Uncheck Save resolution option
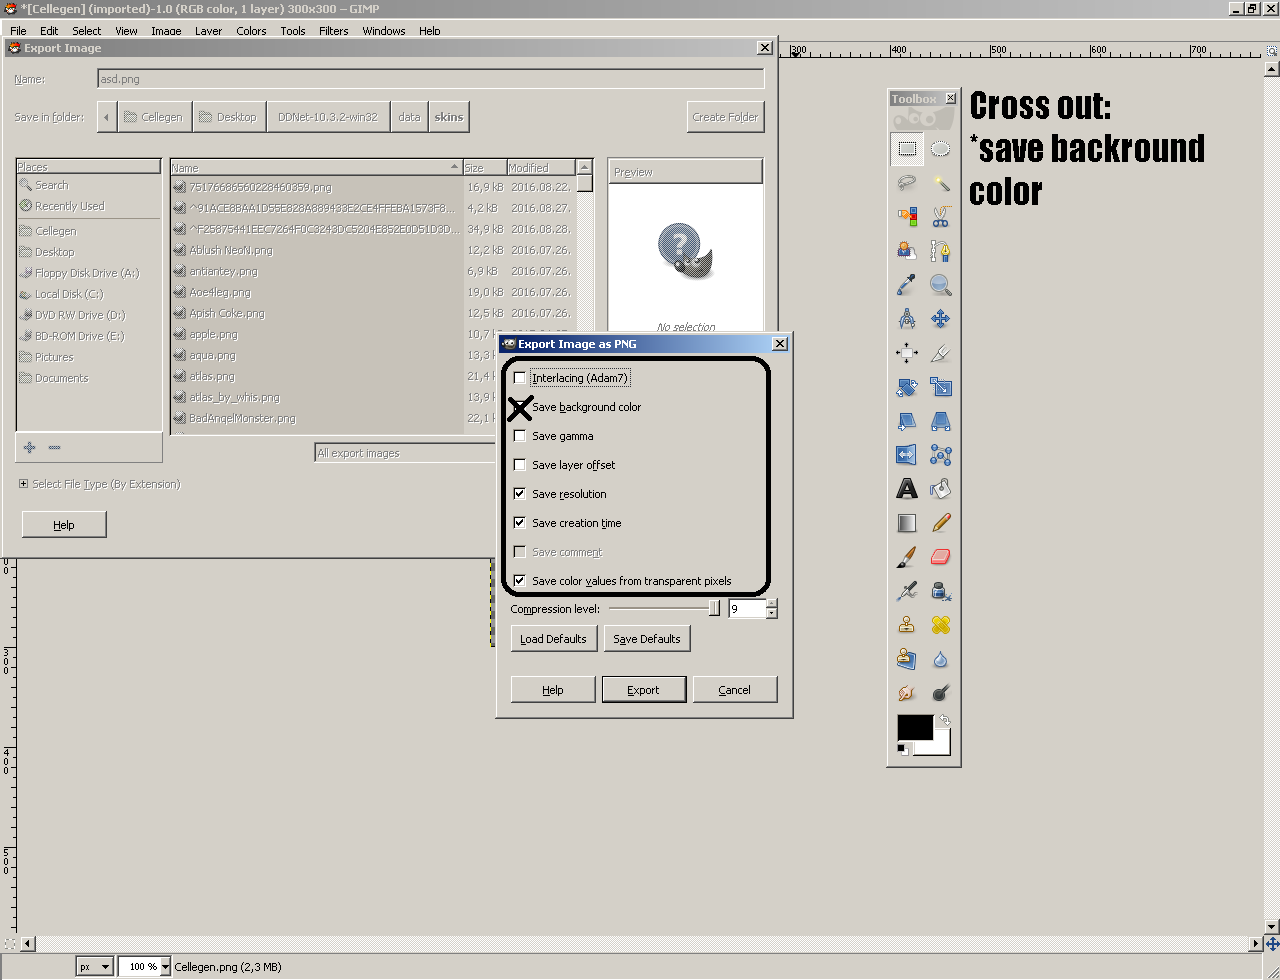This screenshot has width=1280, height=980. pyautogui.click(x=519, y=493)
